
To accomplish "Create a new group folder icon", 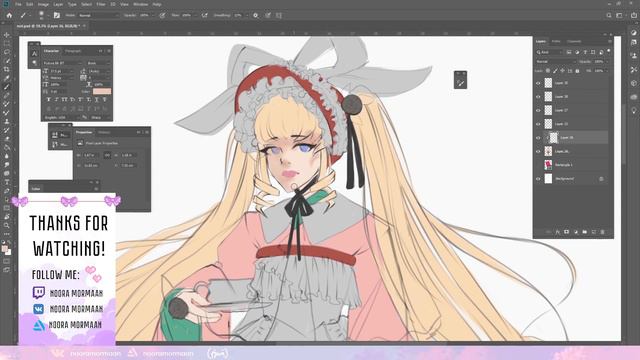I will (584, 232).
